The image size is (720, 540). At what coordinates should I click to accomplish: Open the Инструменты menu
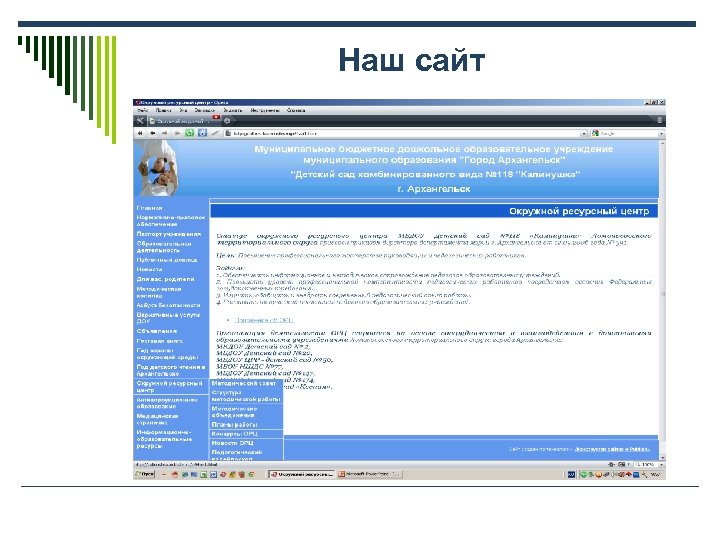(x=265, y=111)
